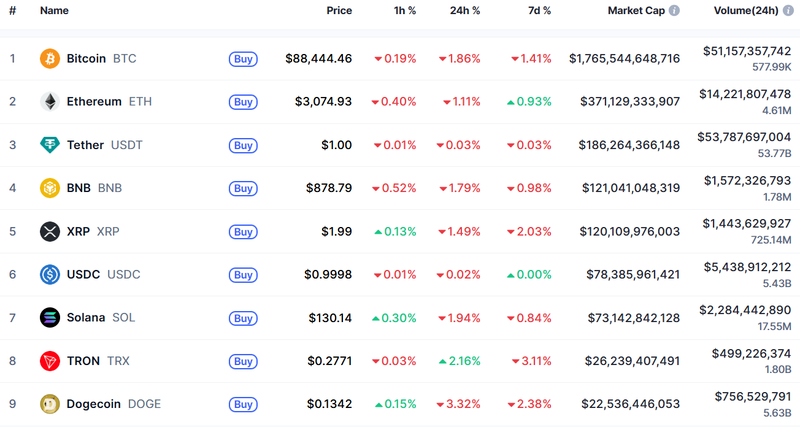Click the Dogecoin logo icon
Viewport: 800px width, 427px height.
click(49, 404)
